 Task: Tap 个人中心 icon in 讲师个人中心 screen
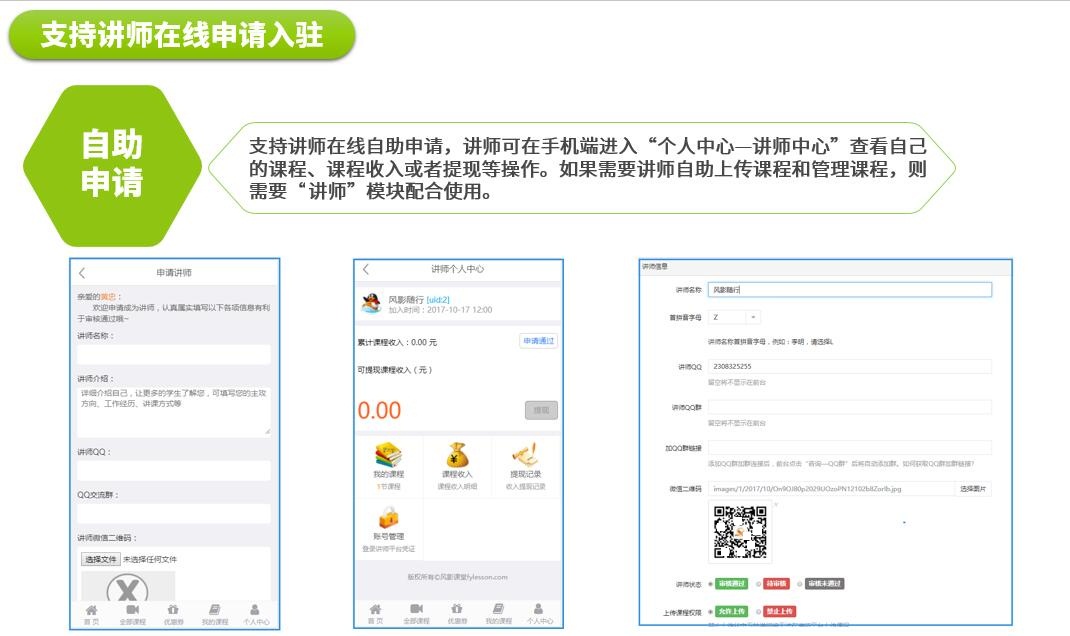[x=538, y=613]
